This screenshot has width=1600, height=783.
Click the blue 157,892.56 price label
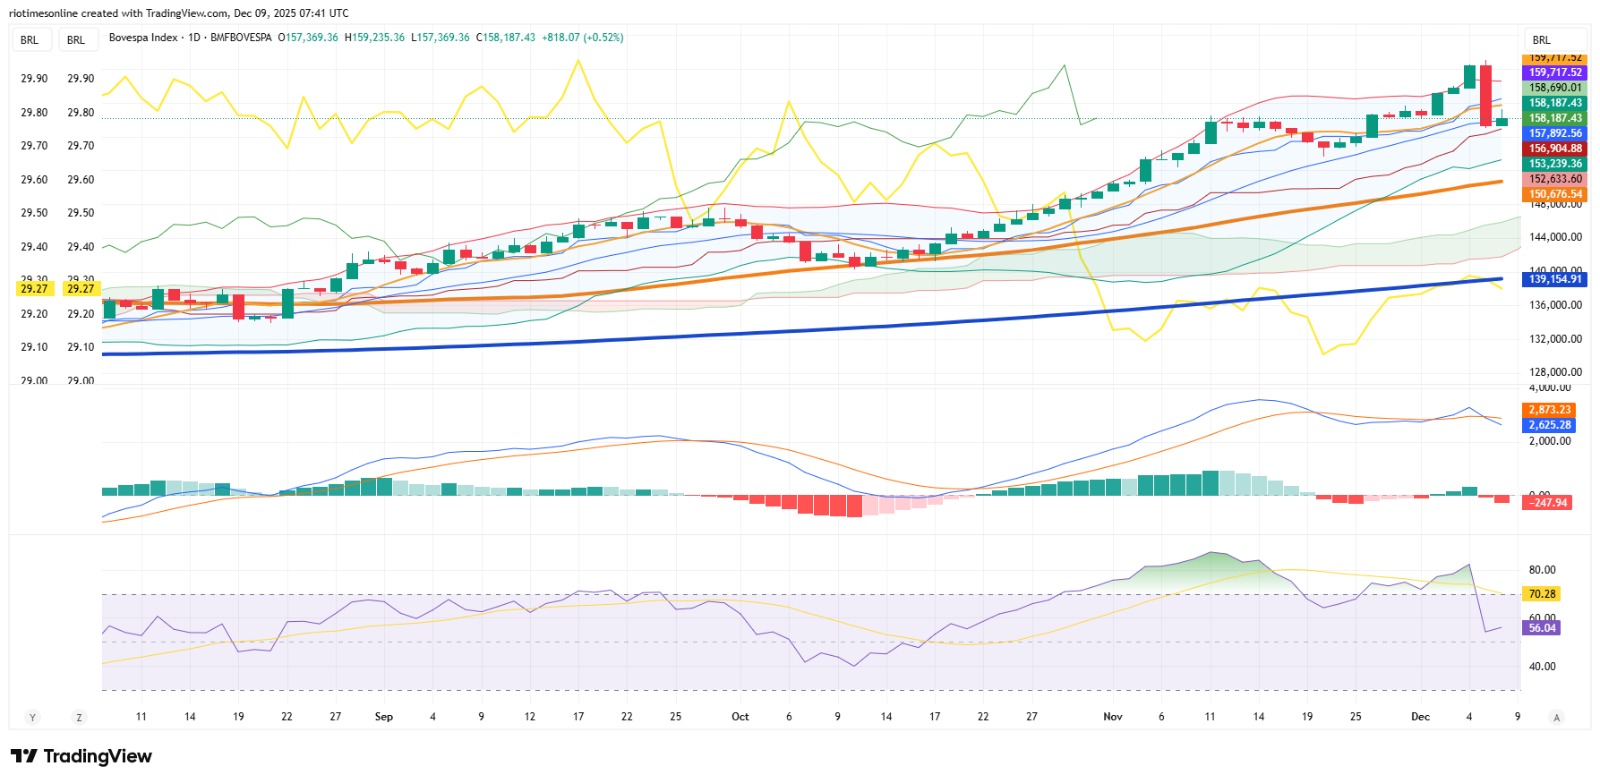[x=1555, y=133]
